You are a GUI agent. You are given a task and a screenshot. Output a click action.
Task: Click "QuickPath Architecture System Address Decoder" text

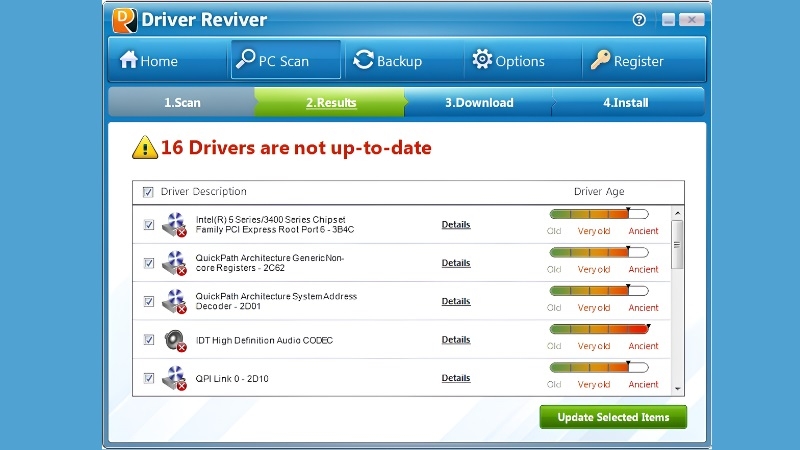coord(277,301)
